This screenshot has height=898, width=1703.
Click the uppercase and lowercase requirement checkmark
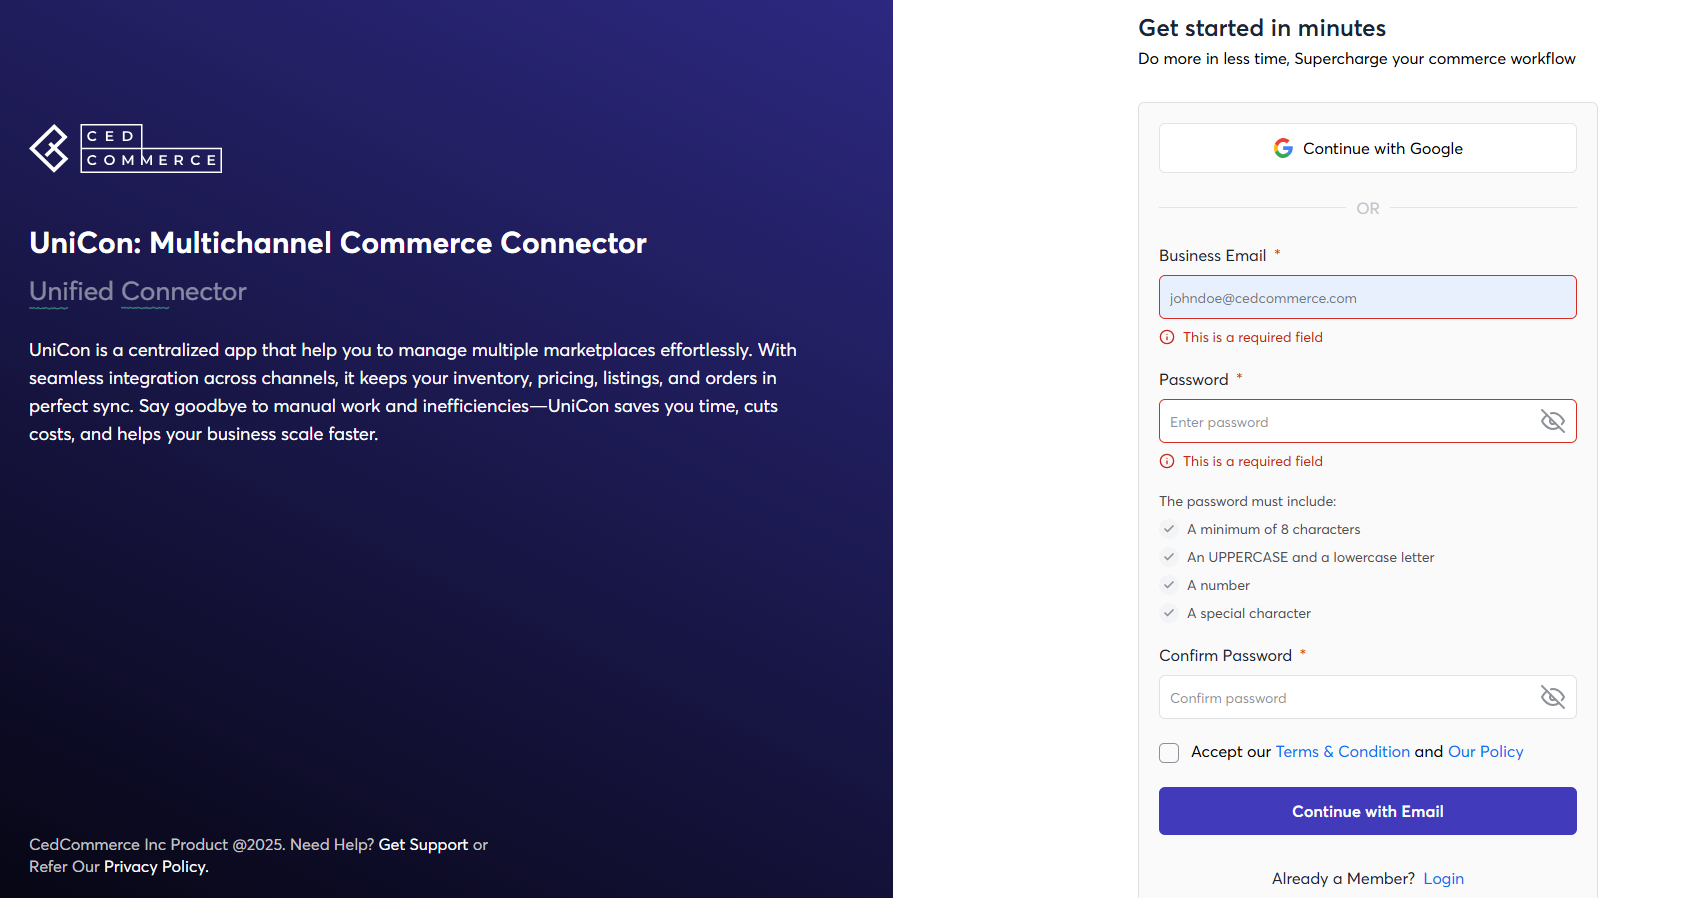click(x=1169, y=557)
